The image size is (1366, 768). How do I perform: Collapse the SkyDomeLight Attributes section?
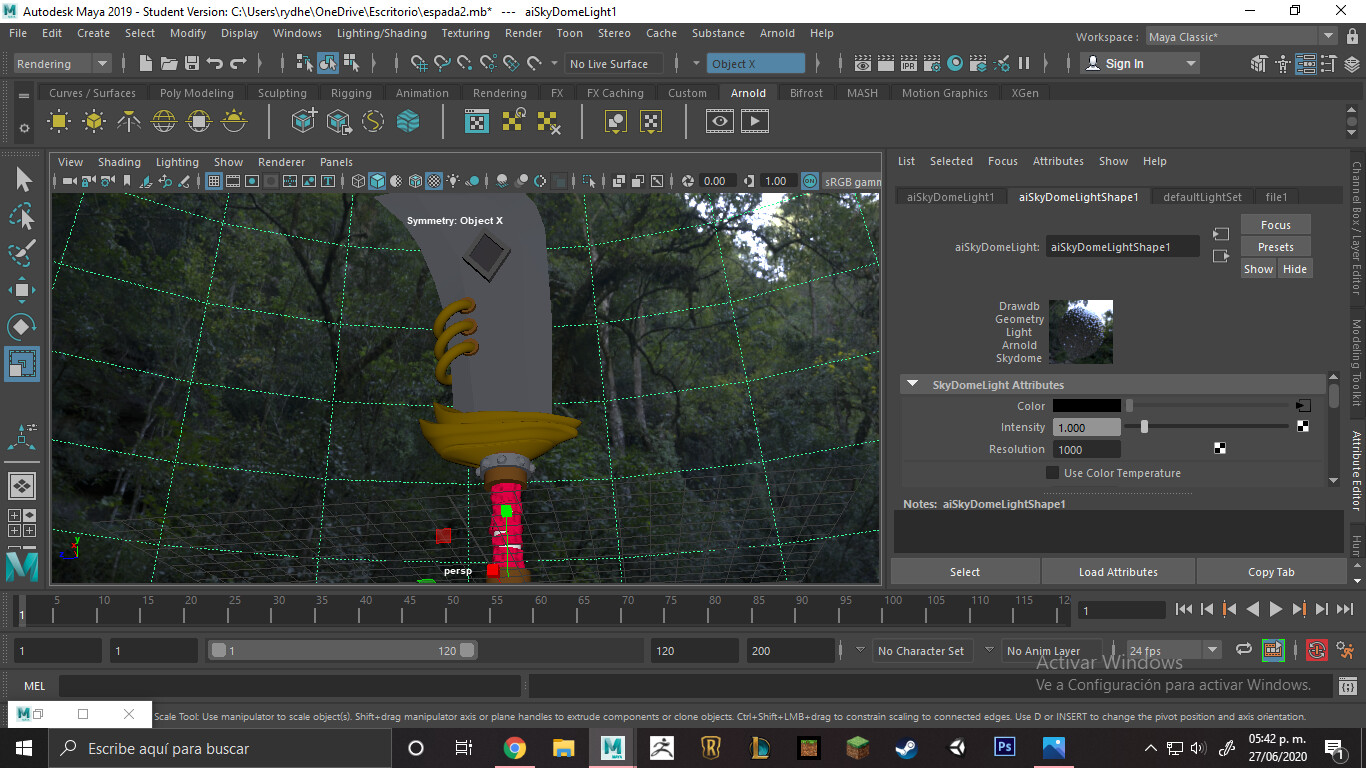tap(912, 385)
